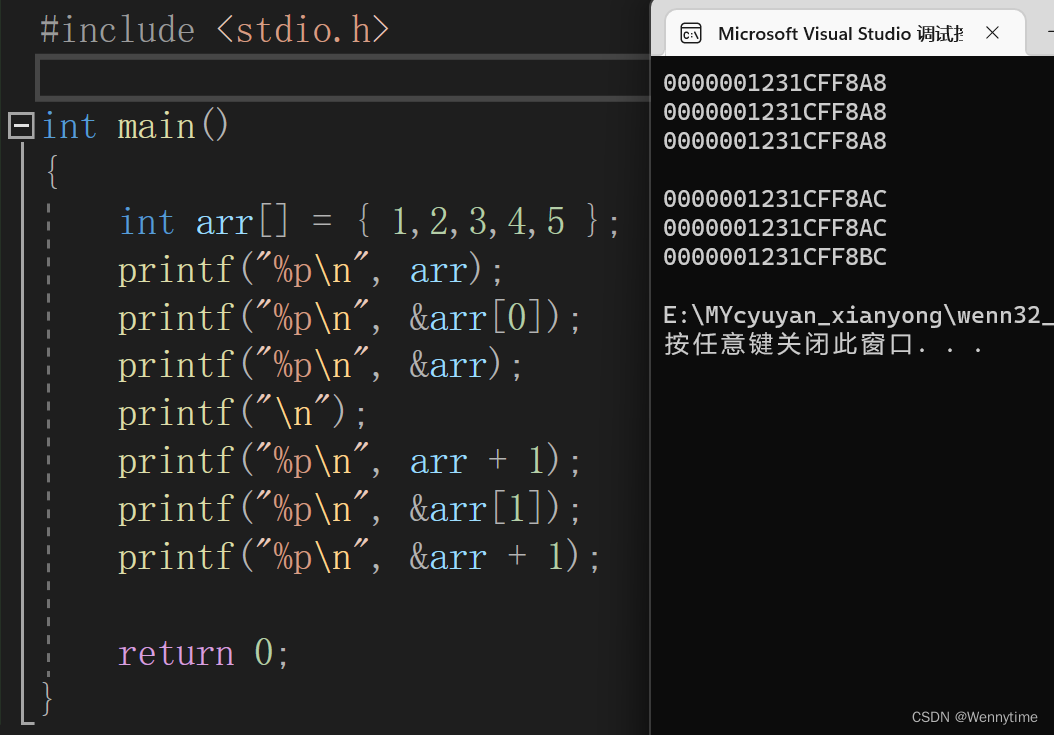This screenshot has height=735, width=1054.
Task: Collapse the main() function code block
Action: point(21,126)
